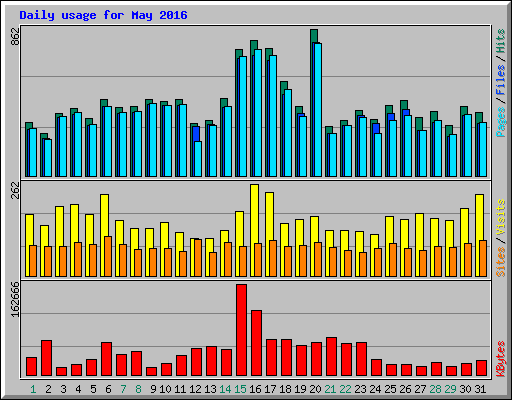This screenshot has width=512, height=400.
Task: Click the day 26 label on the x-axis
Action: 405,389
